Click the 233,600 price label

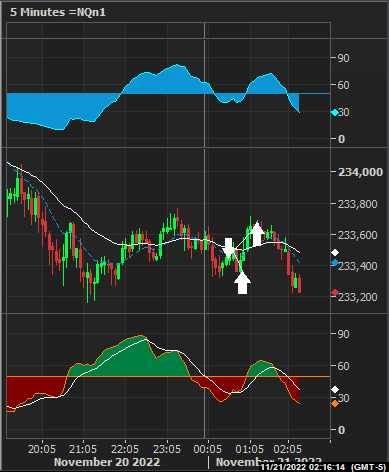pyautogui.click(x=358, y=235)
